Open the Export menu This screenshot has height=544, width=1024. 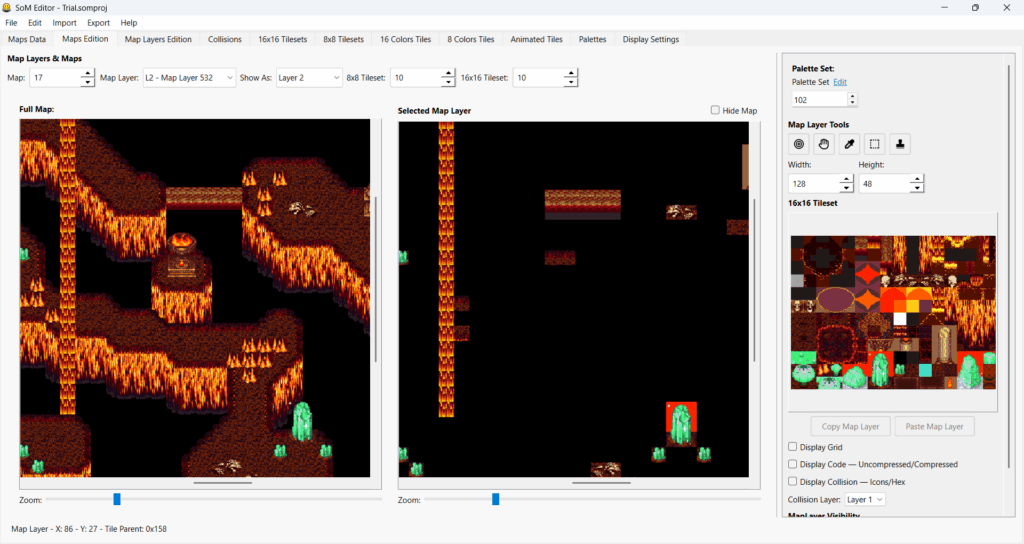(x=98, y=22)
